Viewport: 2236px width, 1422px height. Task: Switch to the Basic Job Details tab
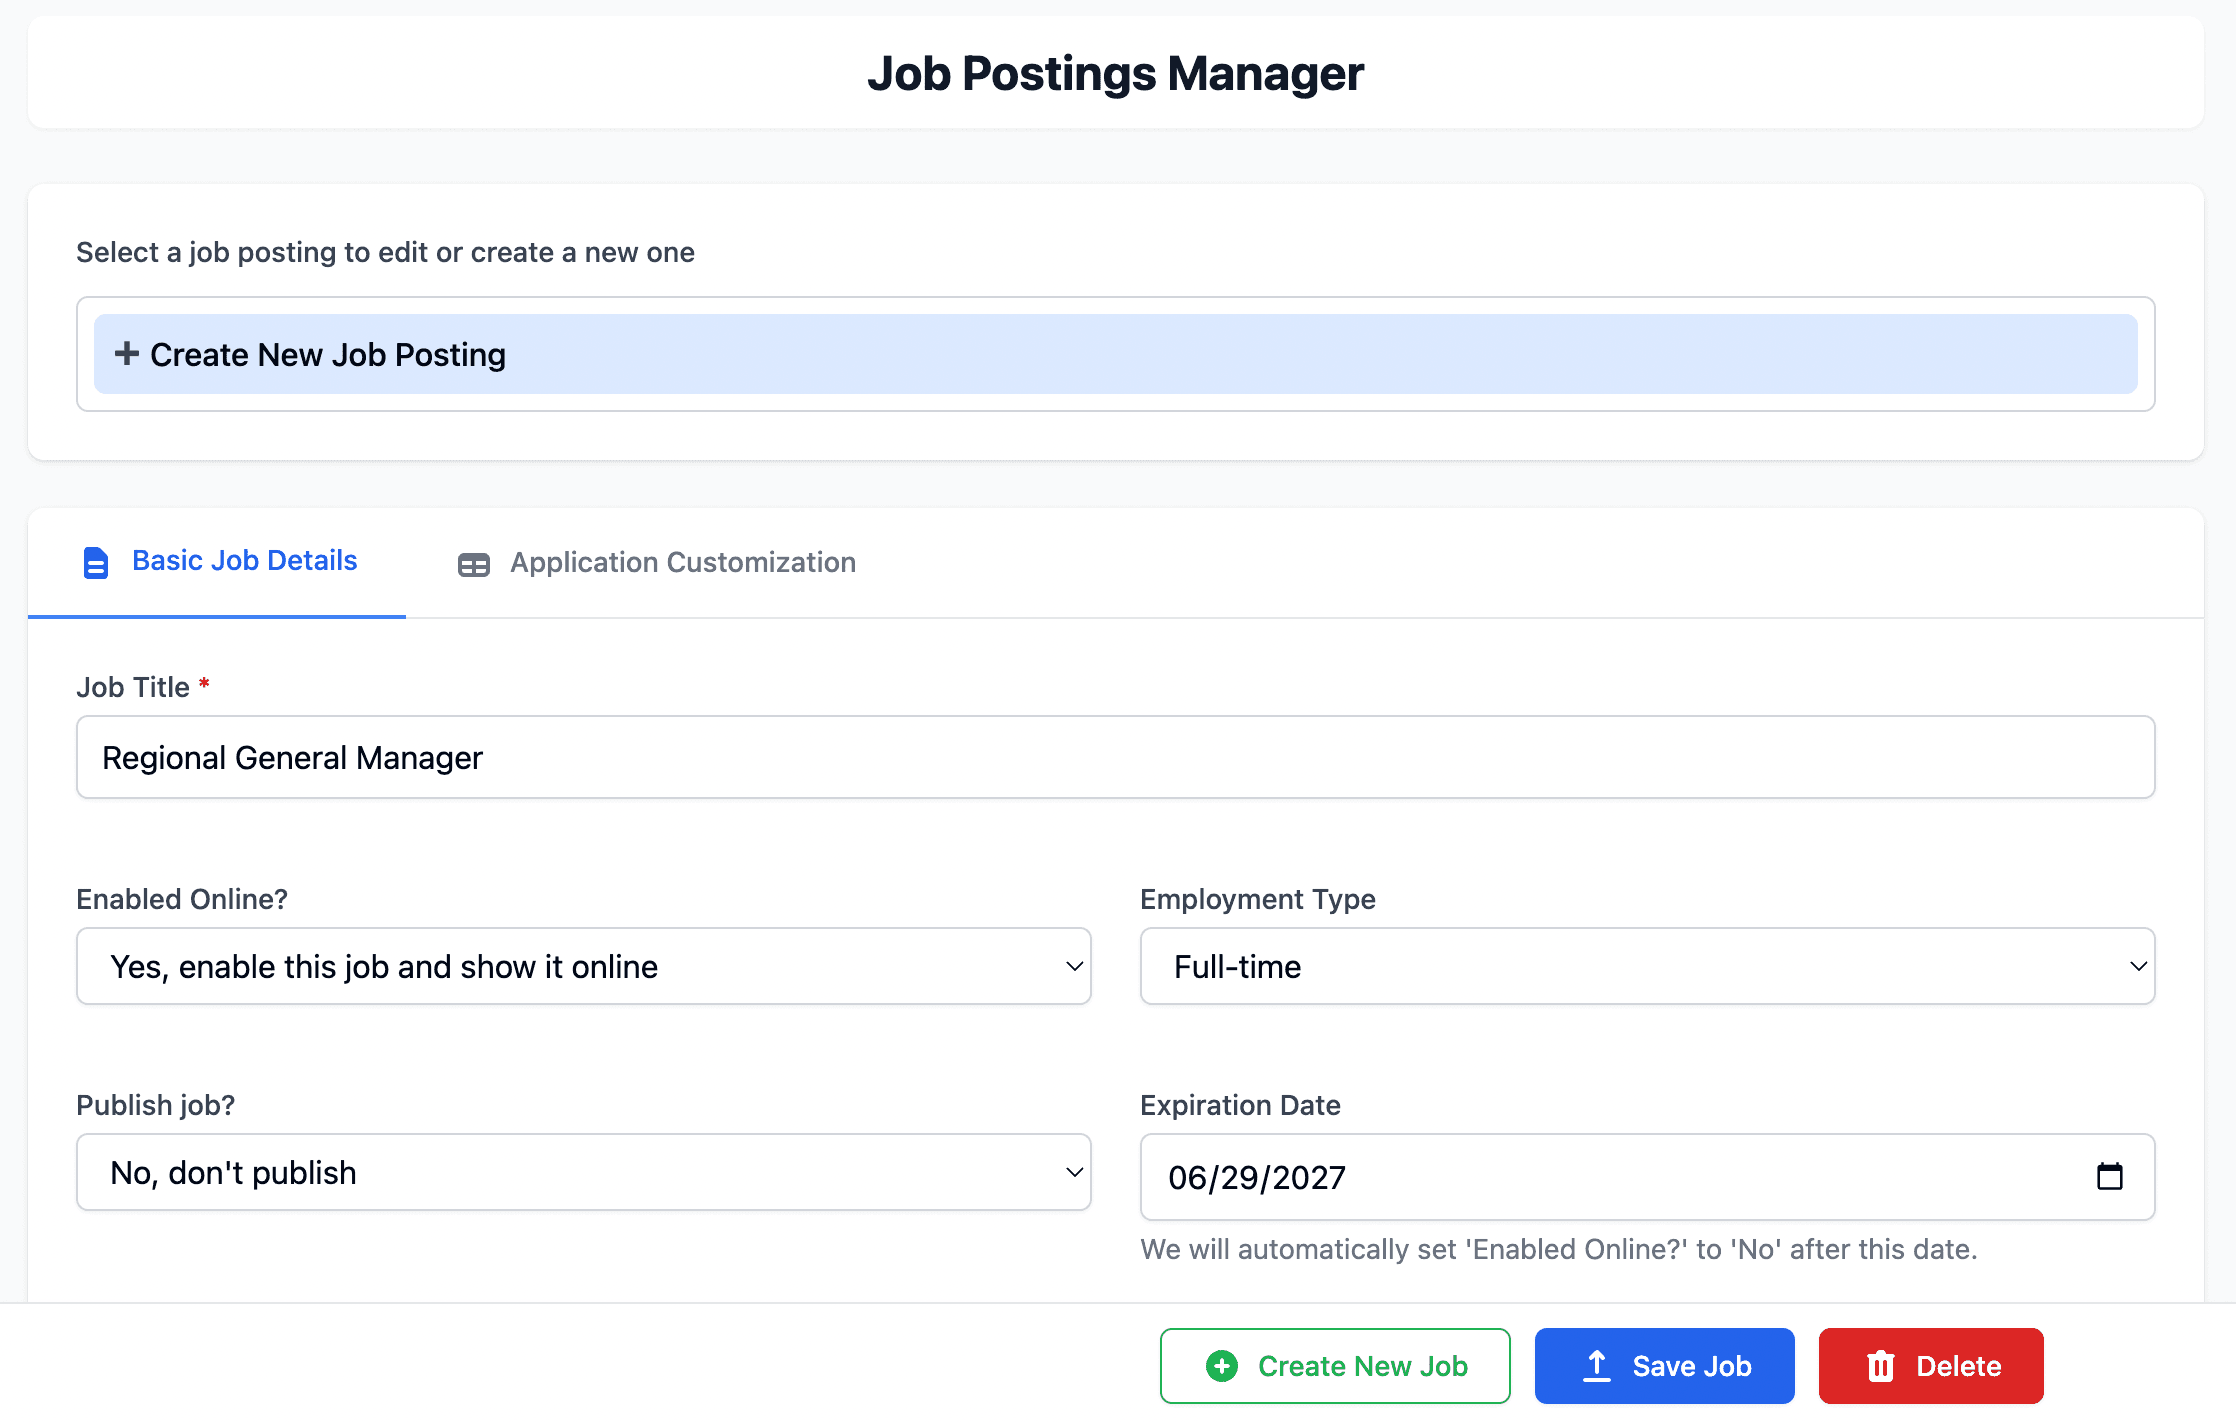[217, 562]
